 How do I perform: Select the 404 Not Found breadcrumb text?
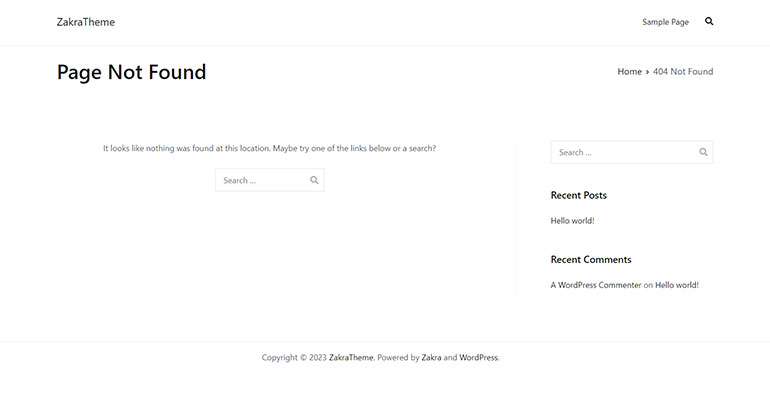coord(683,72)
